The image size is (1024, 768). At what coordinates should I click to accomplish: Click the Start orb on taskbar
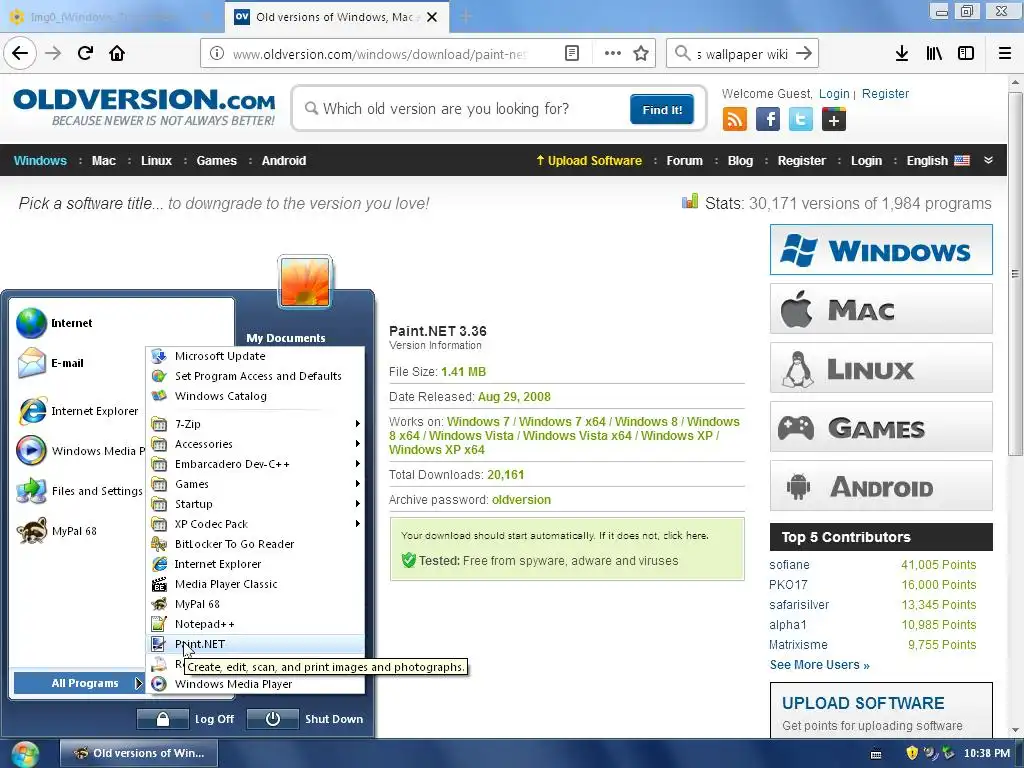point(25,754)
